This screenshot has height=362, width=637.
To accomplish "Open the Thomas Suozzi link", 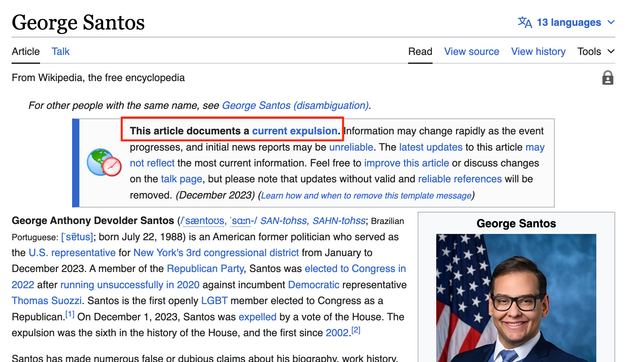I will [46, 301].
